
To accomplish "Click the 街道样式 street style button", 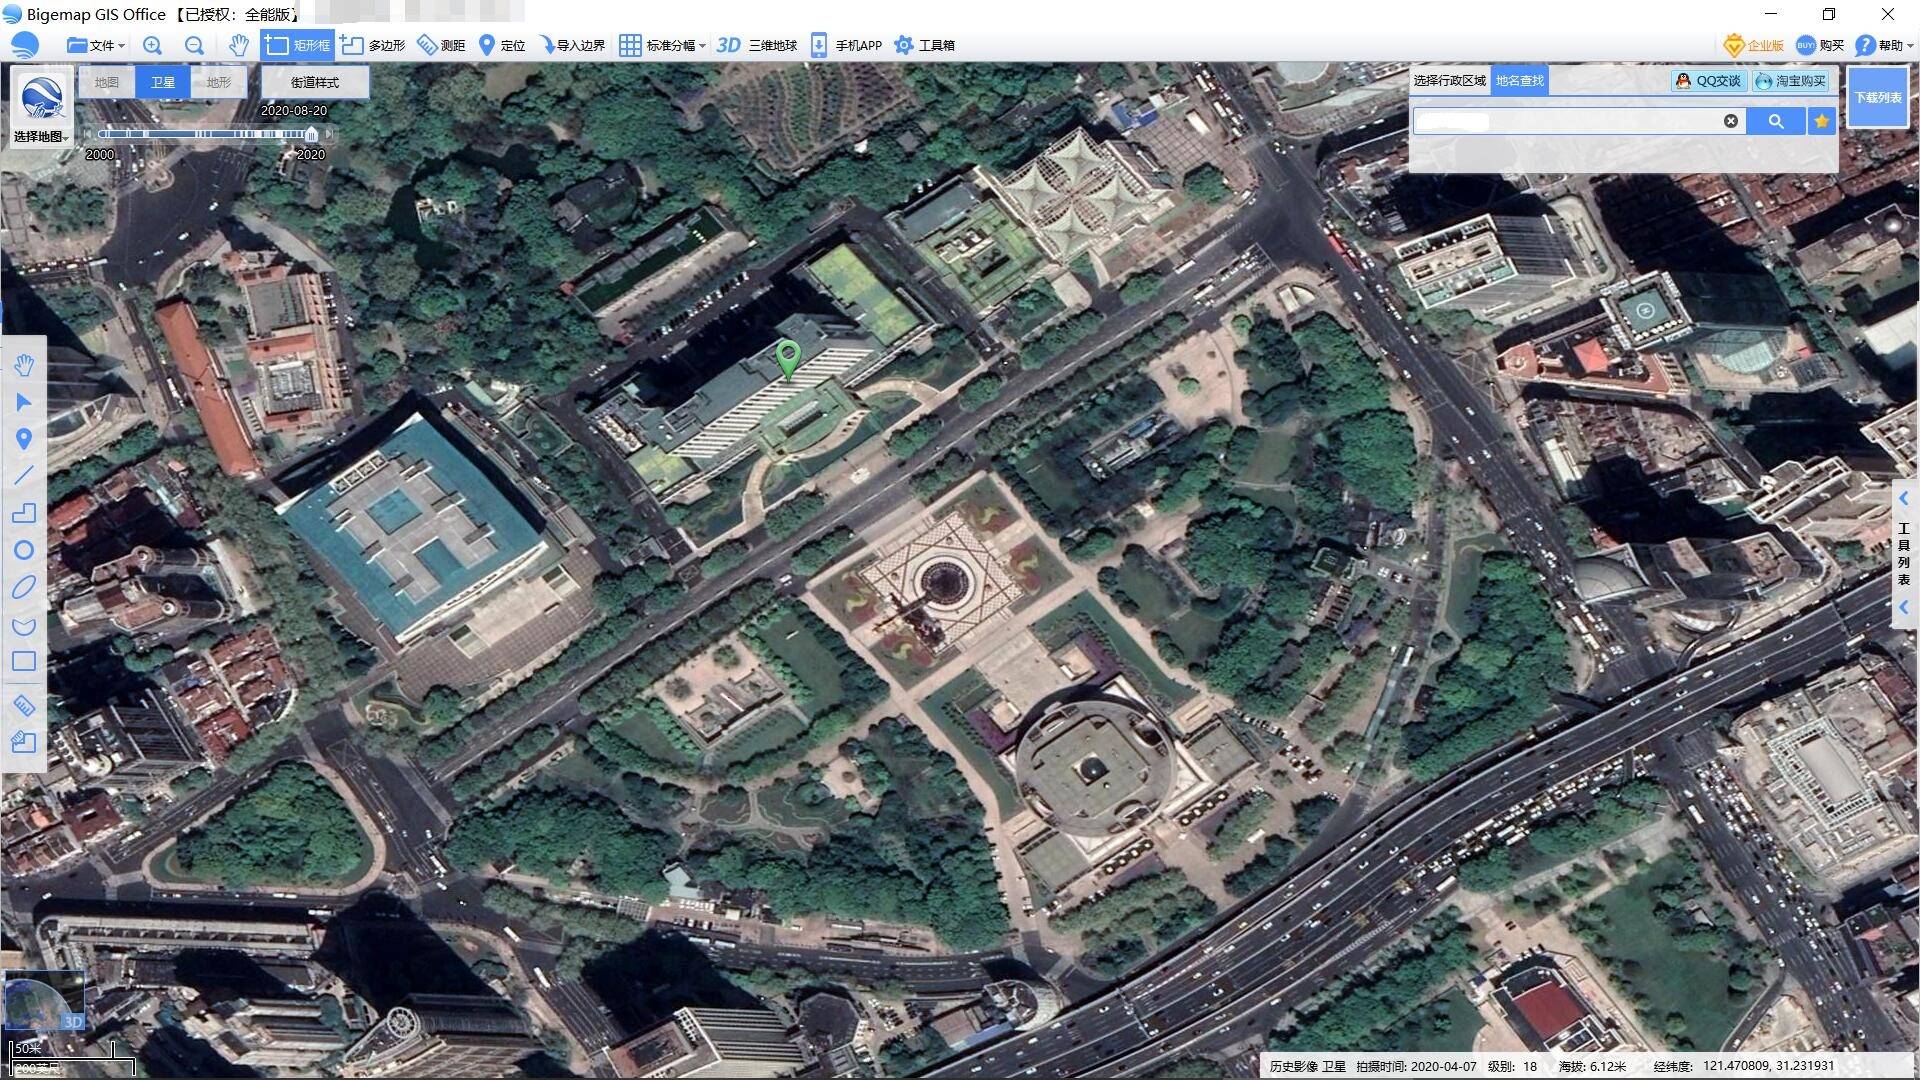I will [x=315, y=82].
